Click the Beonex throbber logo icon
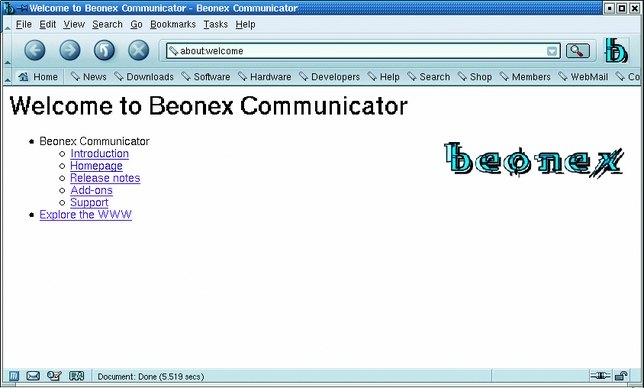The image size is (644, 388). point(616,51)
